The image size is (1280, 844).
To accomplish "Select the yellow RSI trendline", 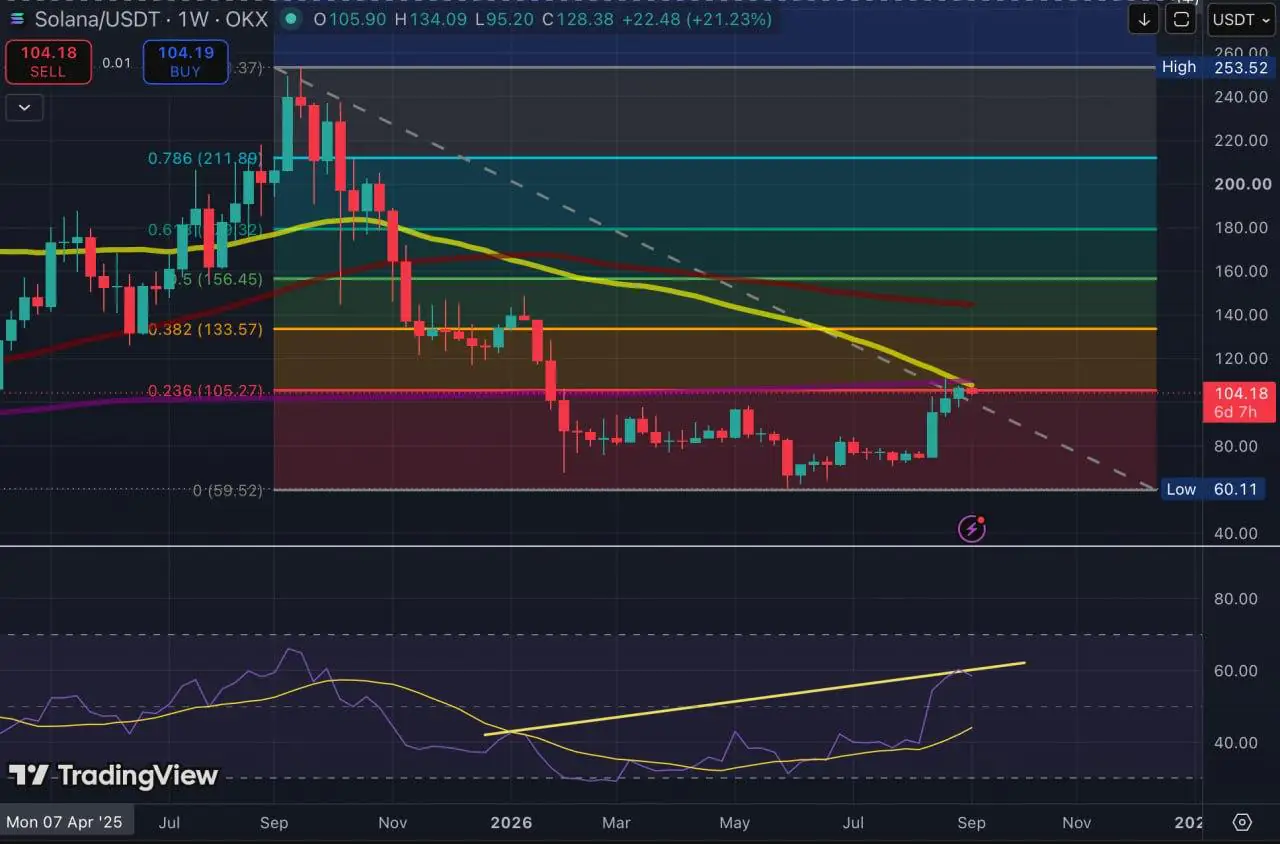I will click(755, 698).
